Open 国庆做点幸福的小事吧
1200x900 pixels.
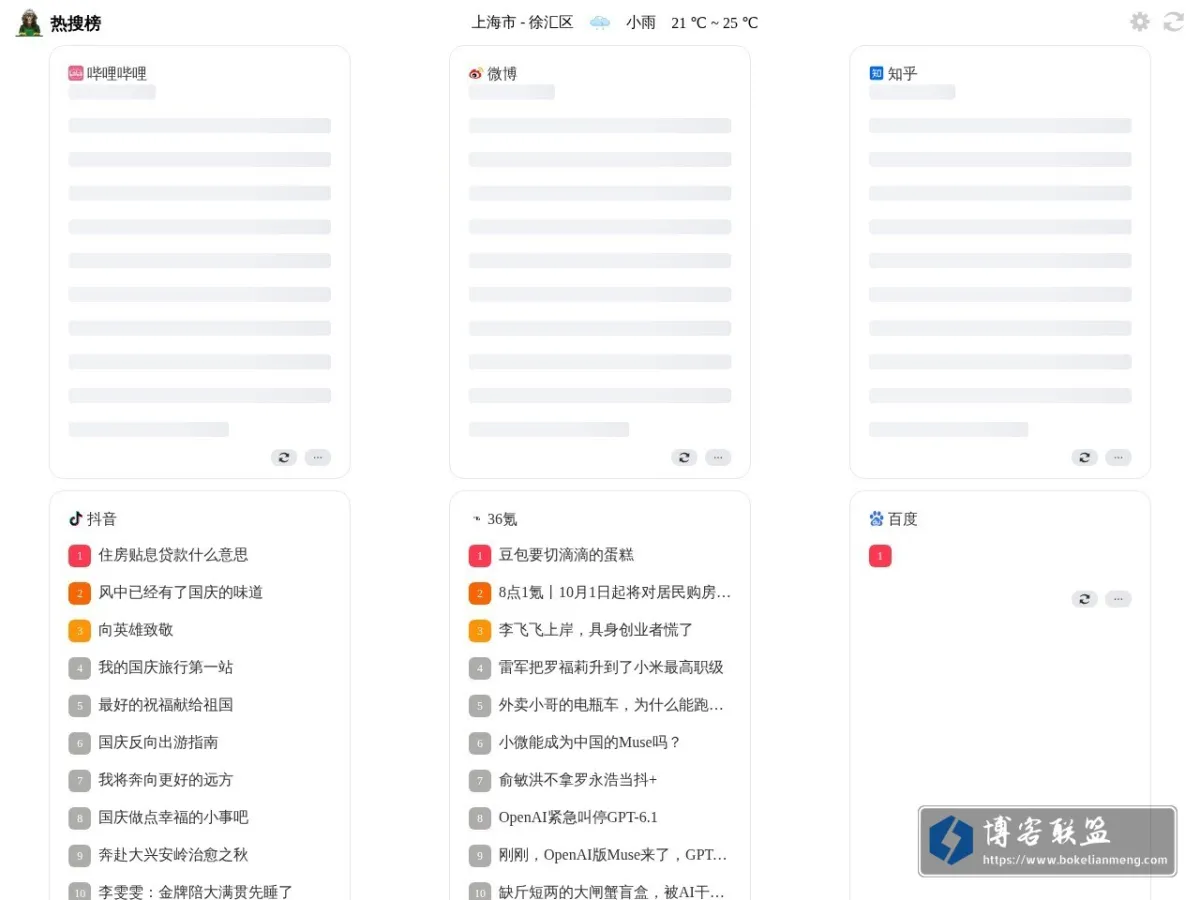[173, 817]
